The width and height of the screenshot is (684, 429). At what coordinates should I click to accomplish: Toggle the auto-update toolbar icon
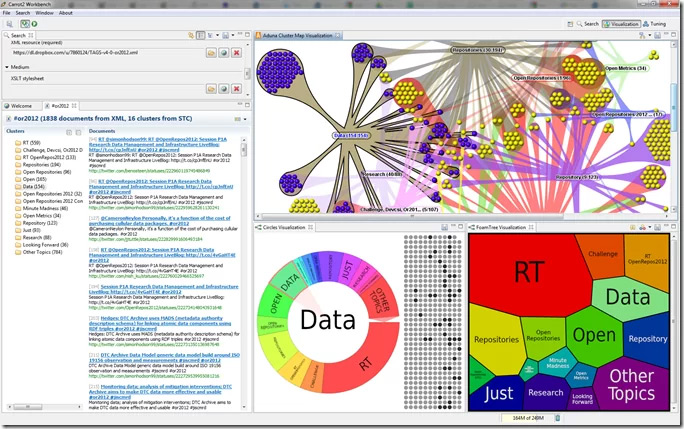(x=25, y=24)
